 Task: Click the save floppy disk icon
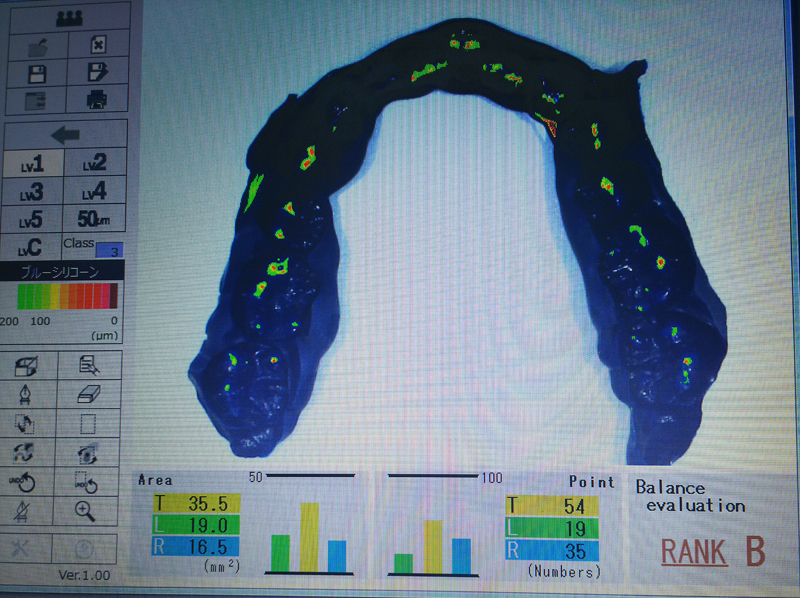[36, 73]
